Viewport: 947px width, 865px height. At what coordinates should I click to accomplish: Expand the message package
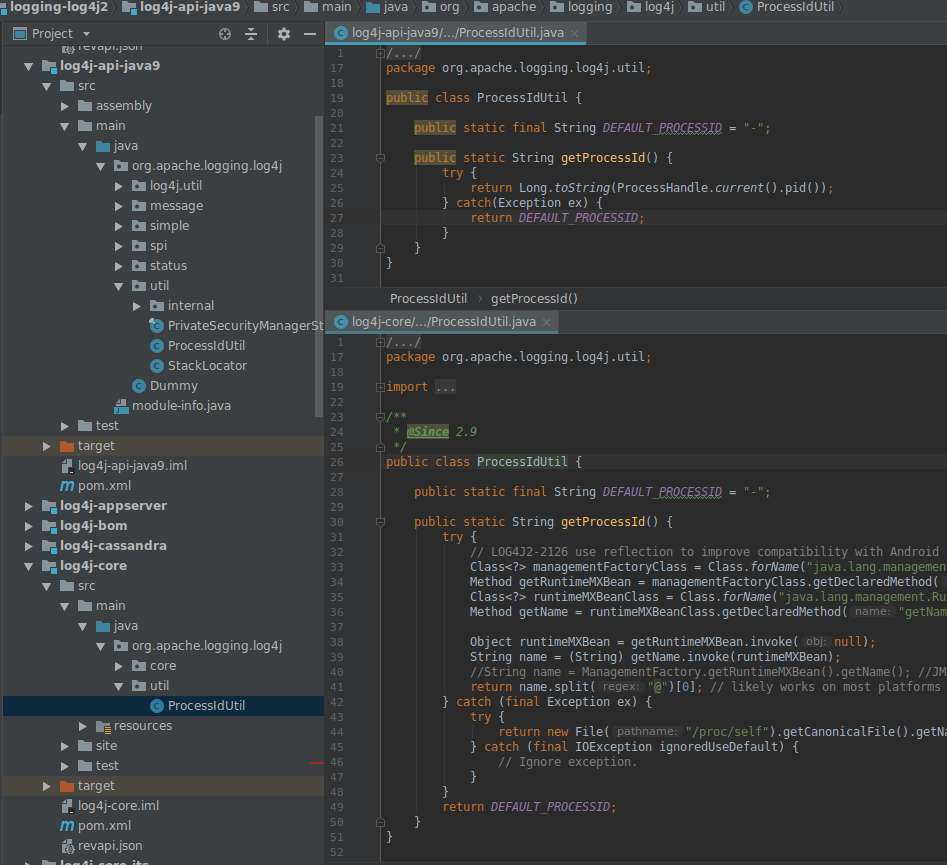(x=119, y=207)
